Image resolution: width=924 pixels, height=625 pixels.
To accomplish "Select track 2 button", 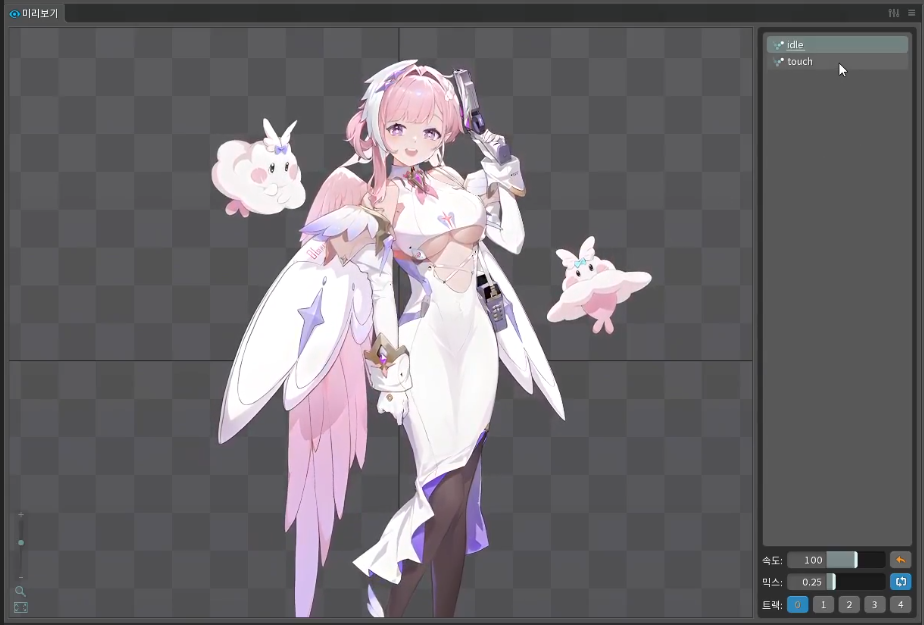I will tap(849, 604).
